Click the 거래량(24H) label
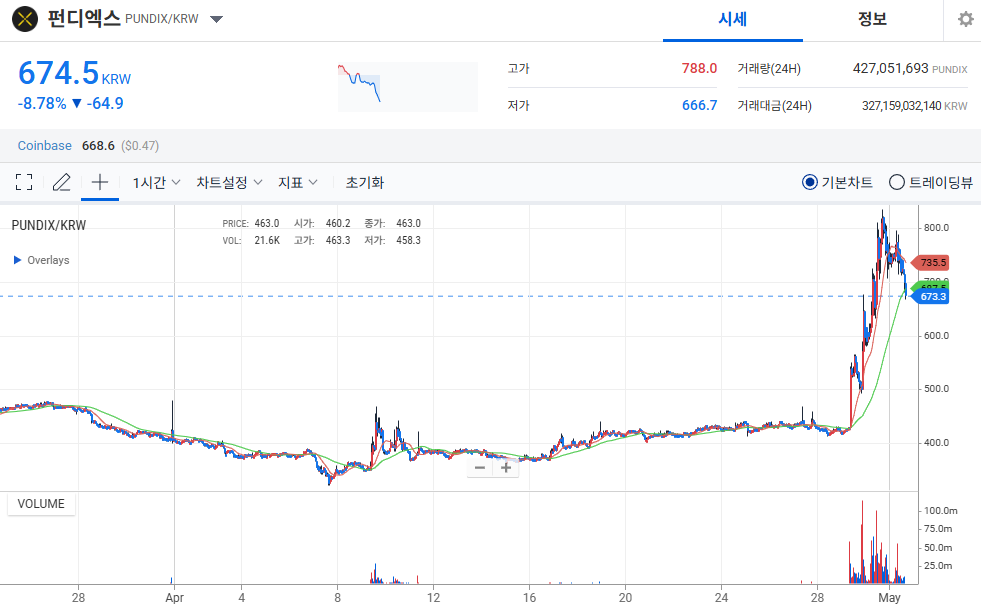Image resolution: width=981 pixels, height=606 pixels. point(769,69)
